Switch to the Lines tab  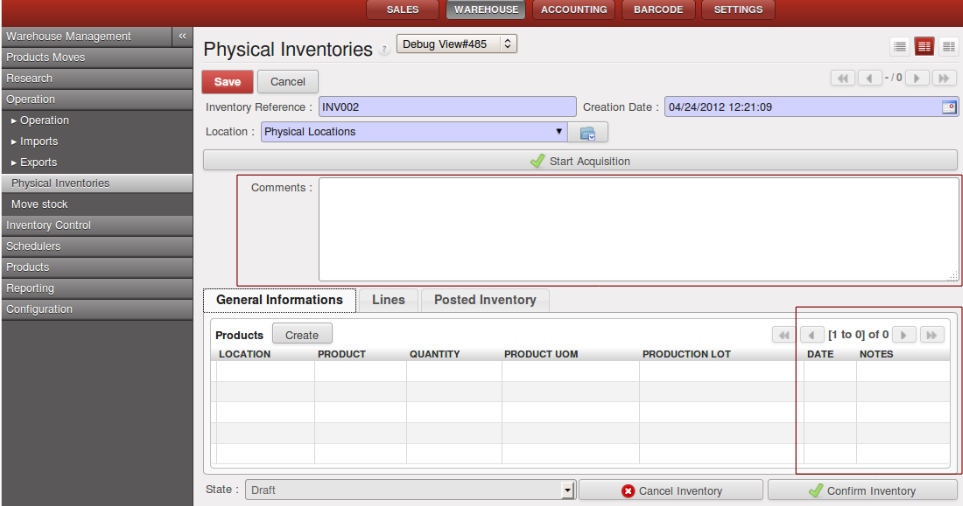388,300
